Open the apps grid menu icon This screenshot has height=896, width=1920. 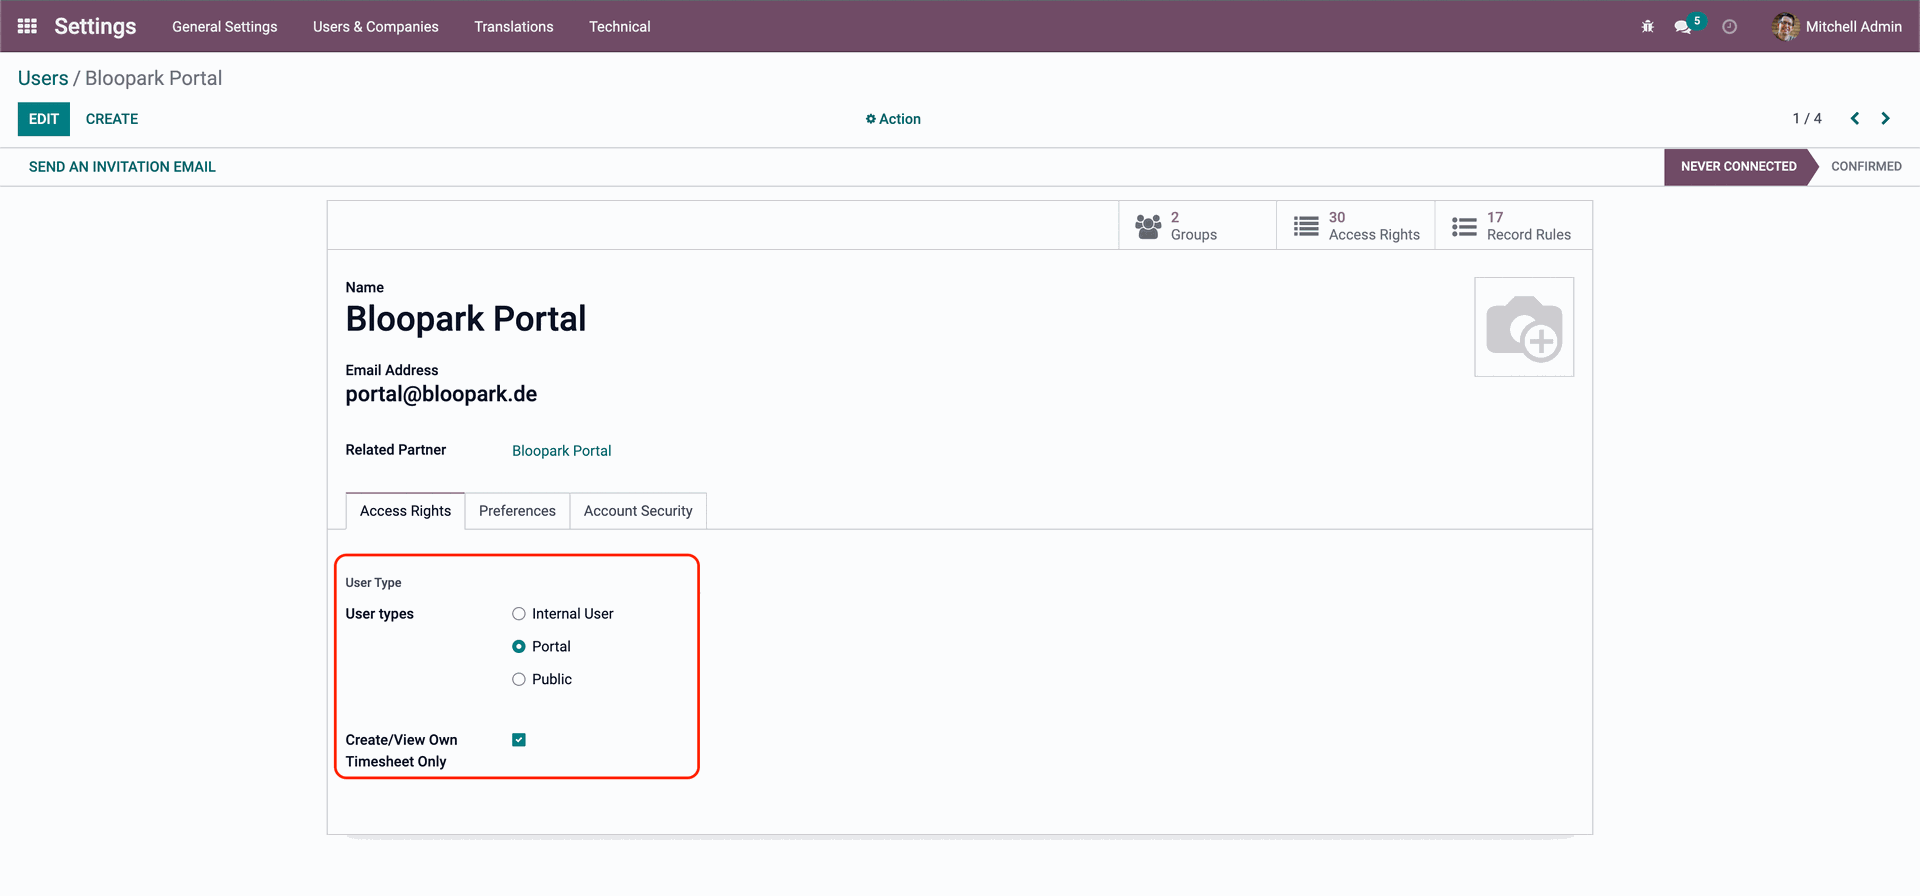(x=27, y=26)
